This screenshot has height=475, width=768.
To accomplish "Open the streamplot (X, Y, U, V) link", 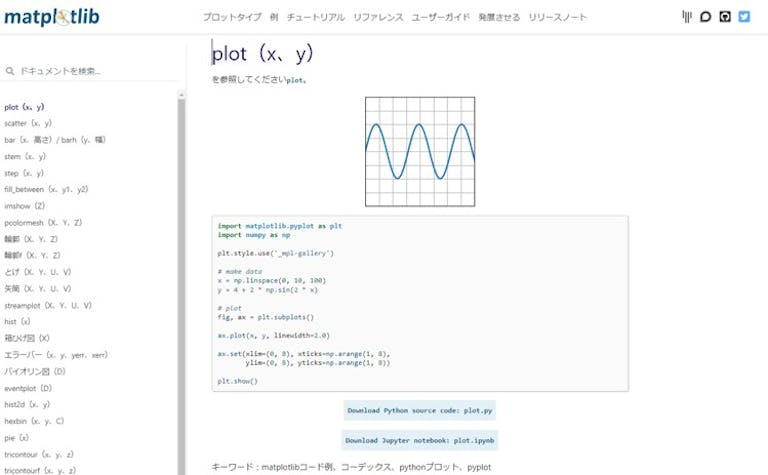I will (48, 306).
